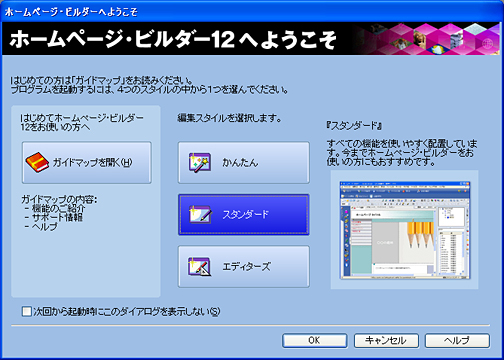Click the サポート情報 guide map item
Image resolution: width=504 pixels, height=360 pixels.
[x=57, y=218]
